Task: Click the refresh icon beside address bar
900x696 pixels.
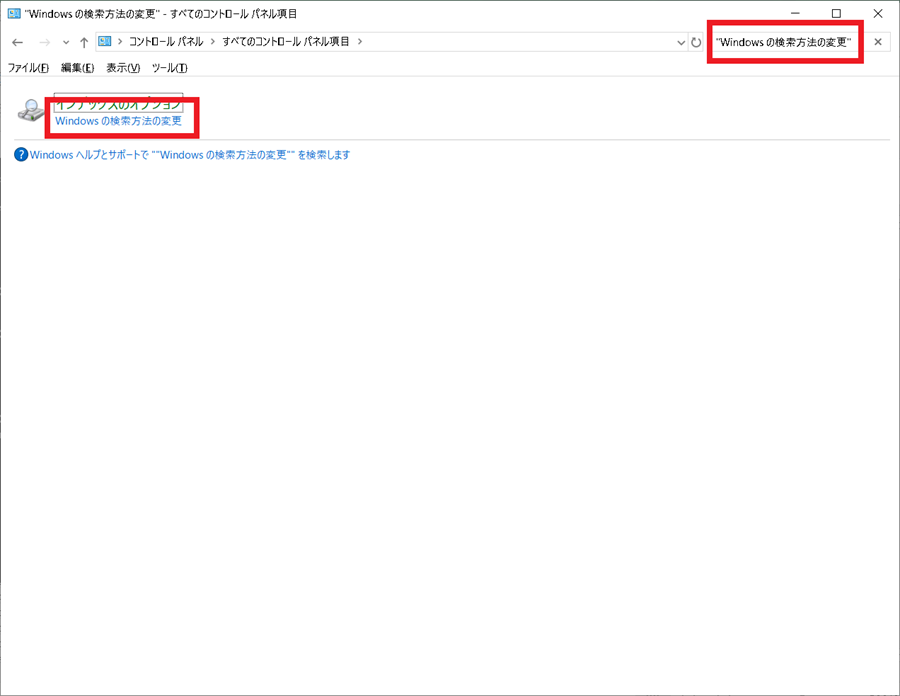Action: 696,41
